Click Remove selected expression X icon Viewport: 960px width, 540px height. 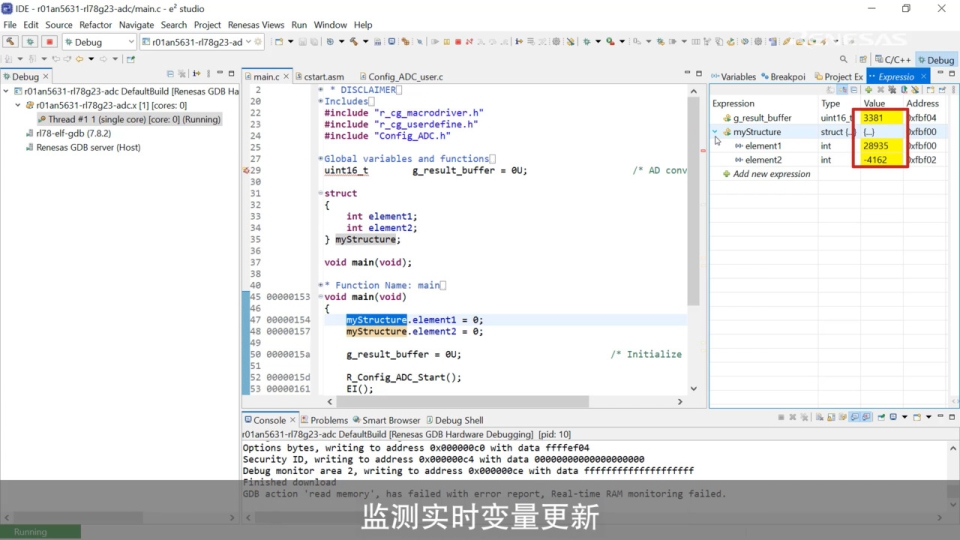(x=880, y=90)
